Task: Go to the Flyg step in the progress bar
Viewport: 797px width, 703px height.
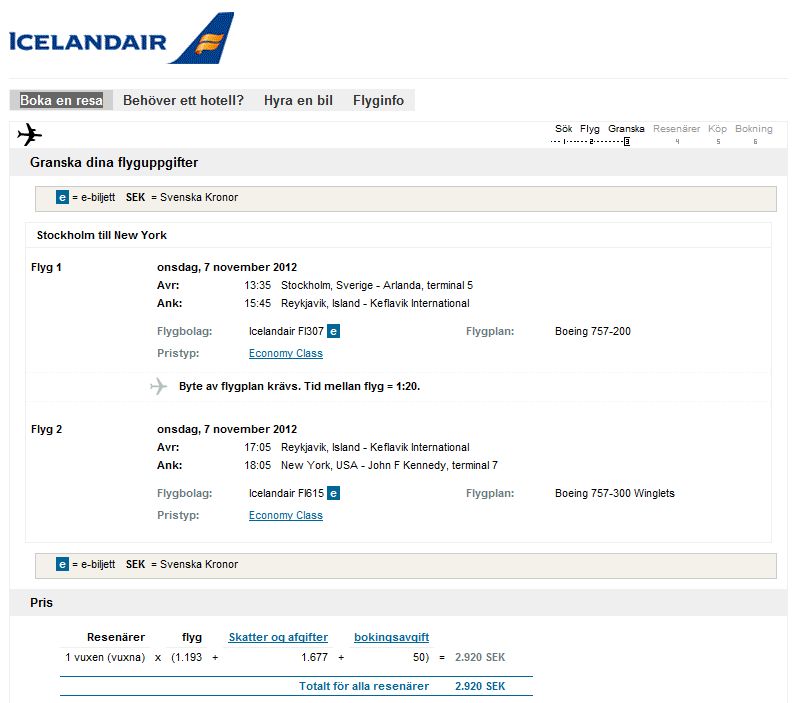Action: 590,129
